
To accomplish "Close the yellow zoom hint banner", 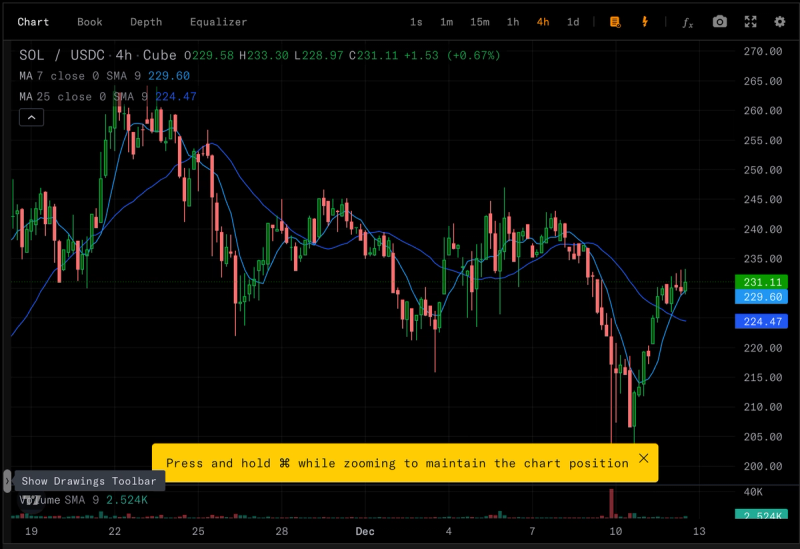I will [x=644, y=458].
